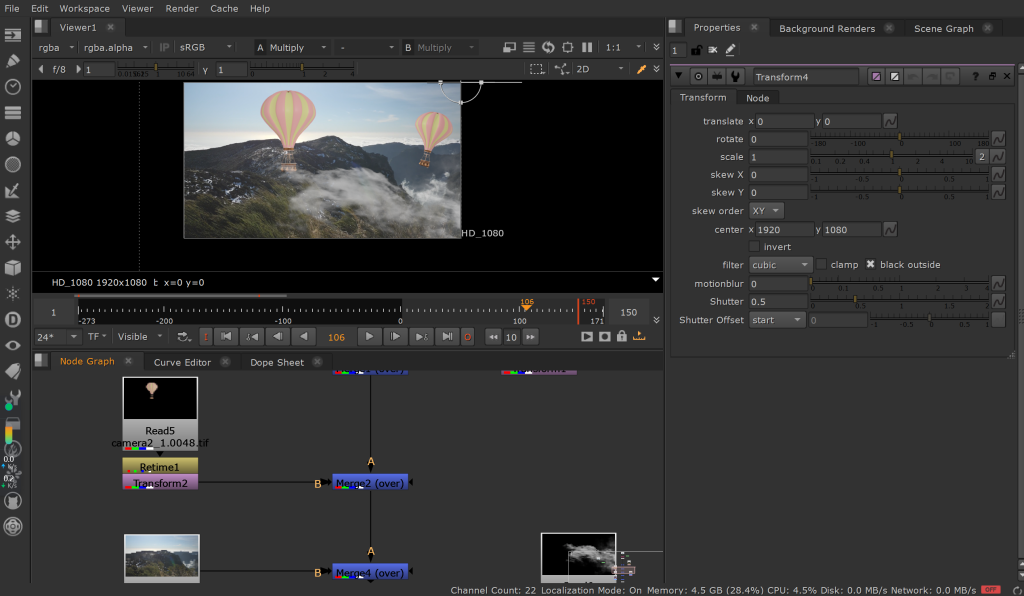Open the Render menu
The image size is (1024, 596).
click(x=181, y=8)
